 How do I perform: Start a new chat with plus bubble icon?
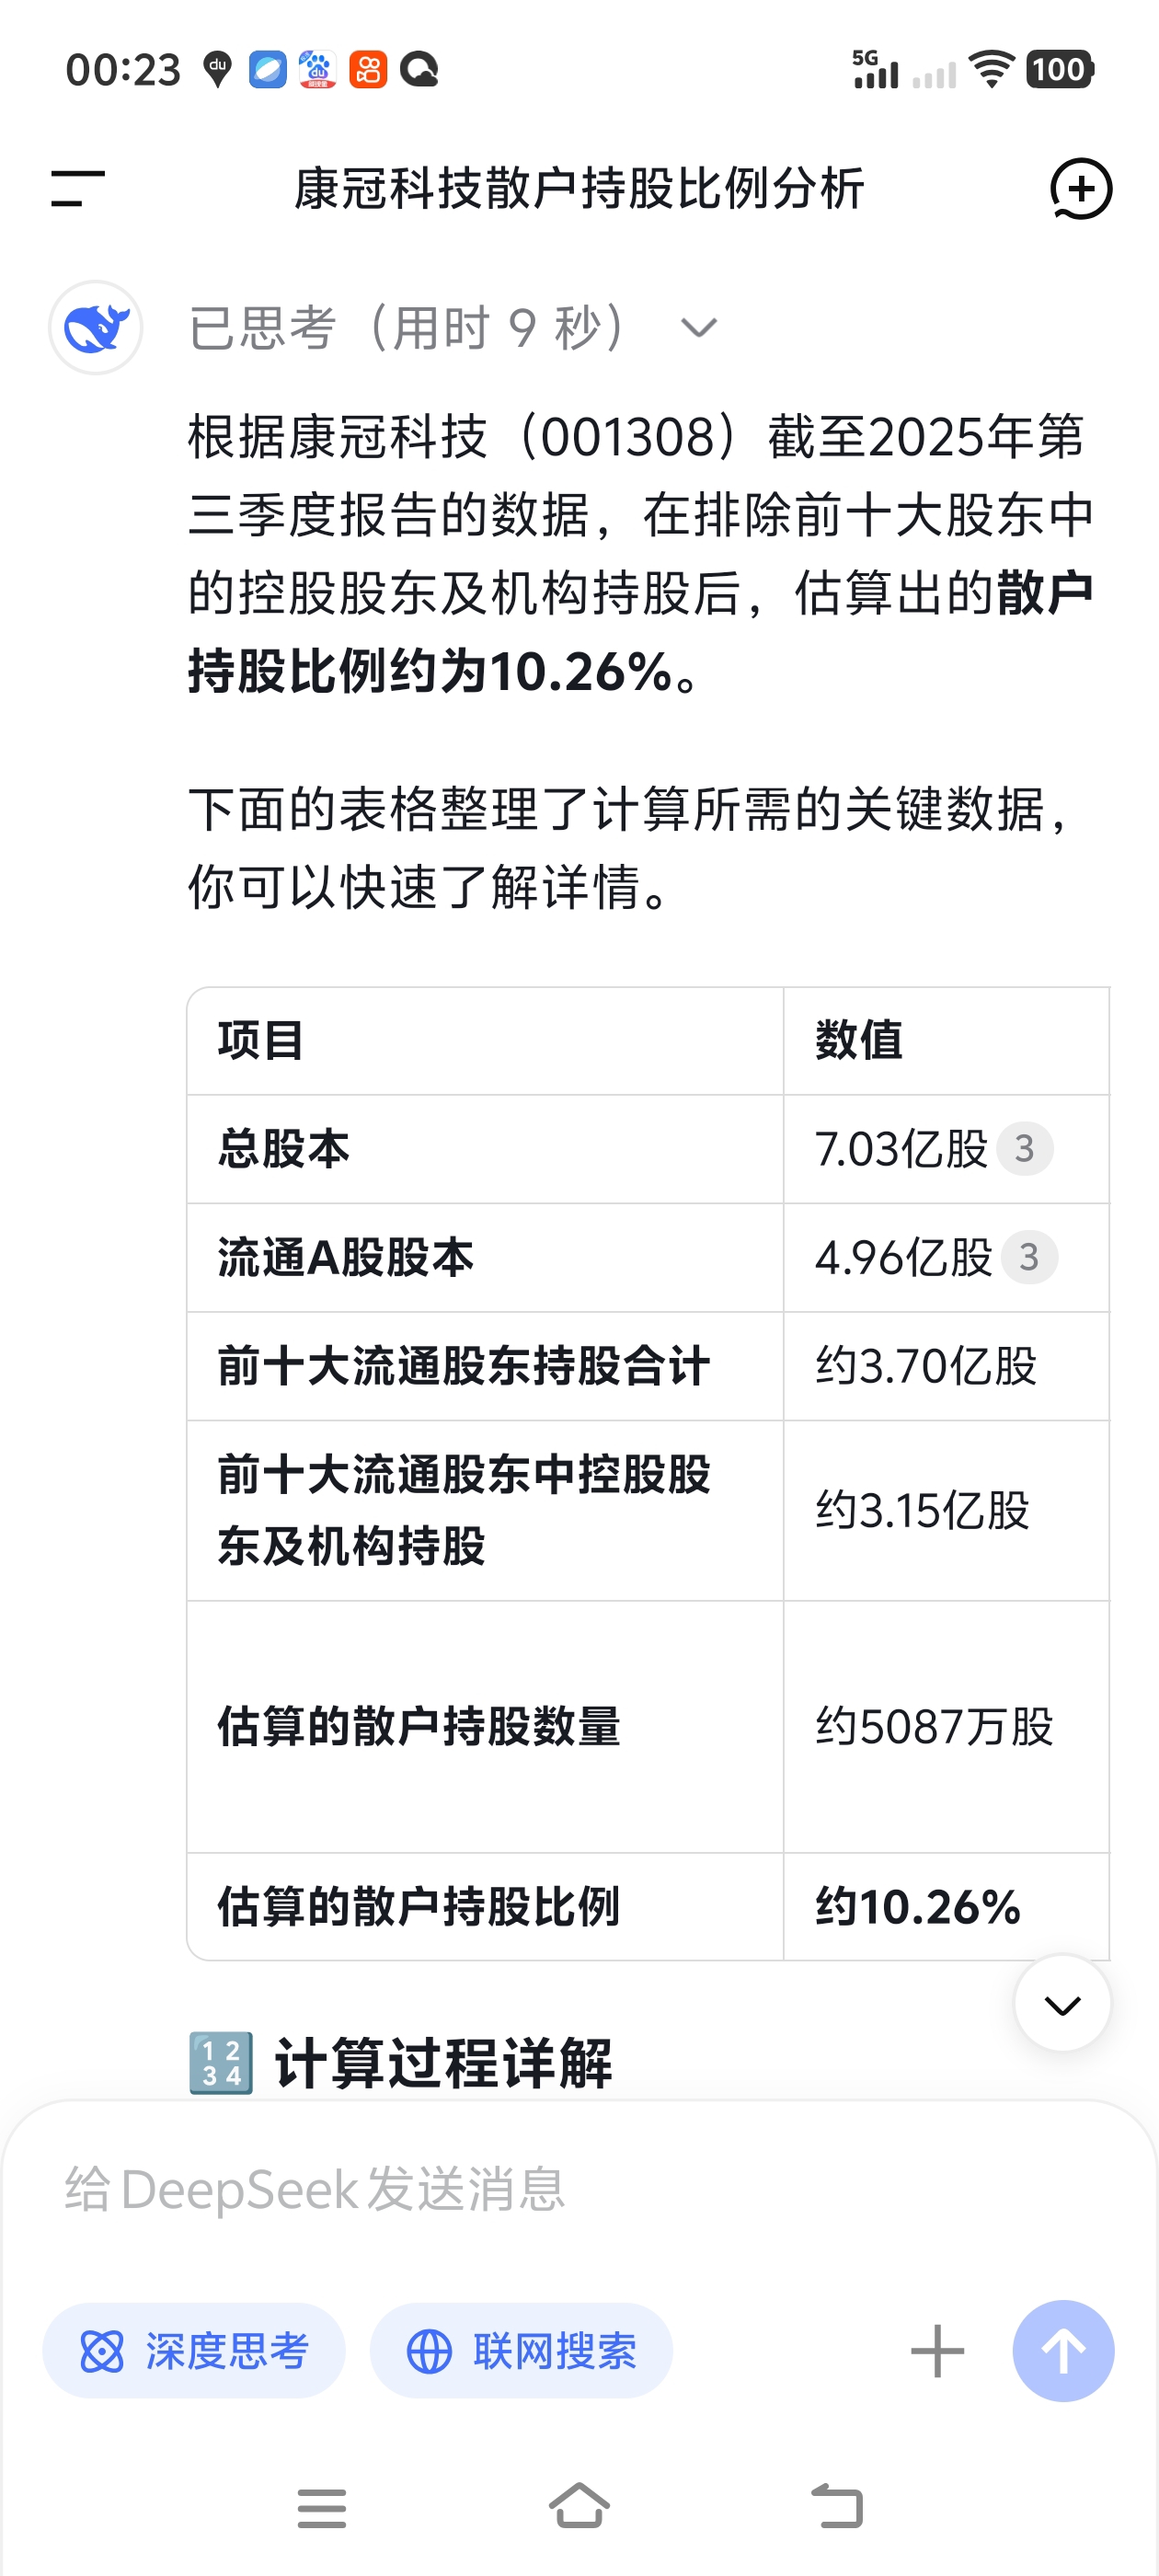click(x=1080, y=188)
